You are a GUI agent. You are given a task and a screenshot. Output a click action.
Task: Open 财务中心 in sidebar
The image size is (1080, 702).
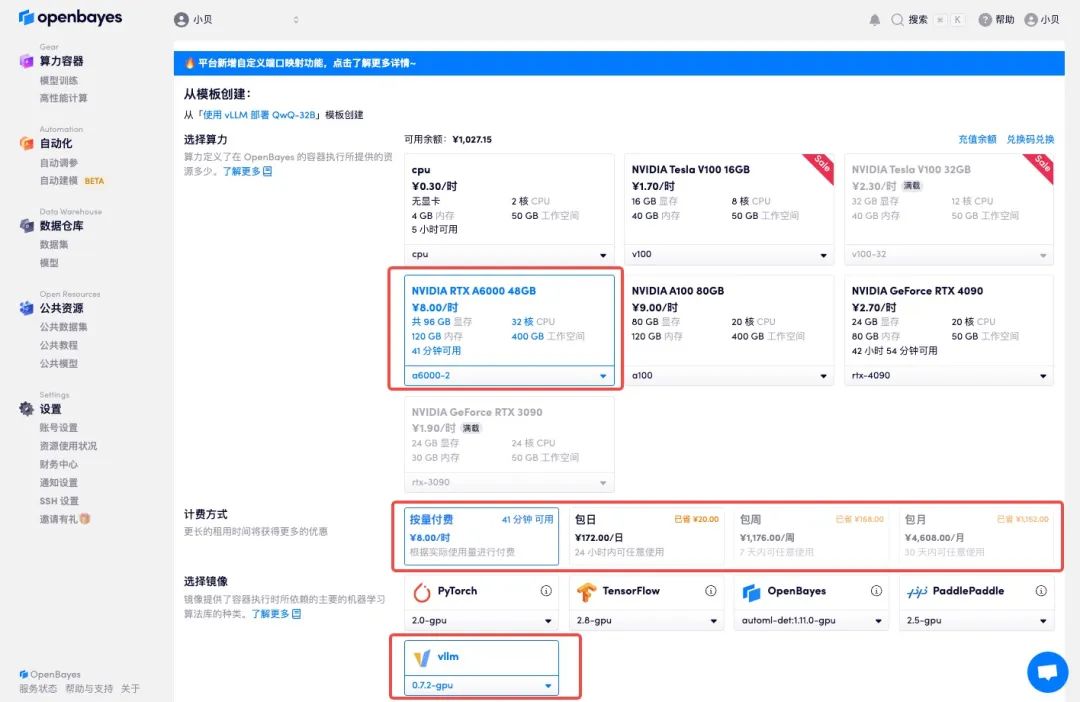coord(59,464)
